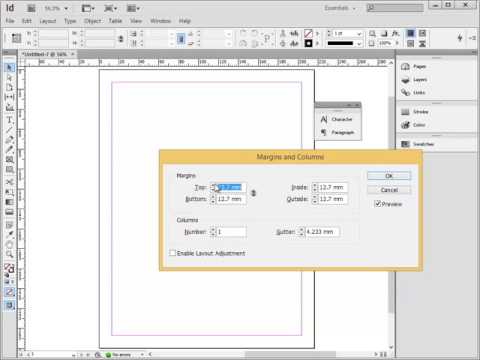The width and height of the screenshot is (480, 360).
Task: Select the Zoom tool
Action: click(9, 254)
